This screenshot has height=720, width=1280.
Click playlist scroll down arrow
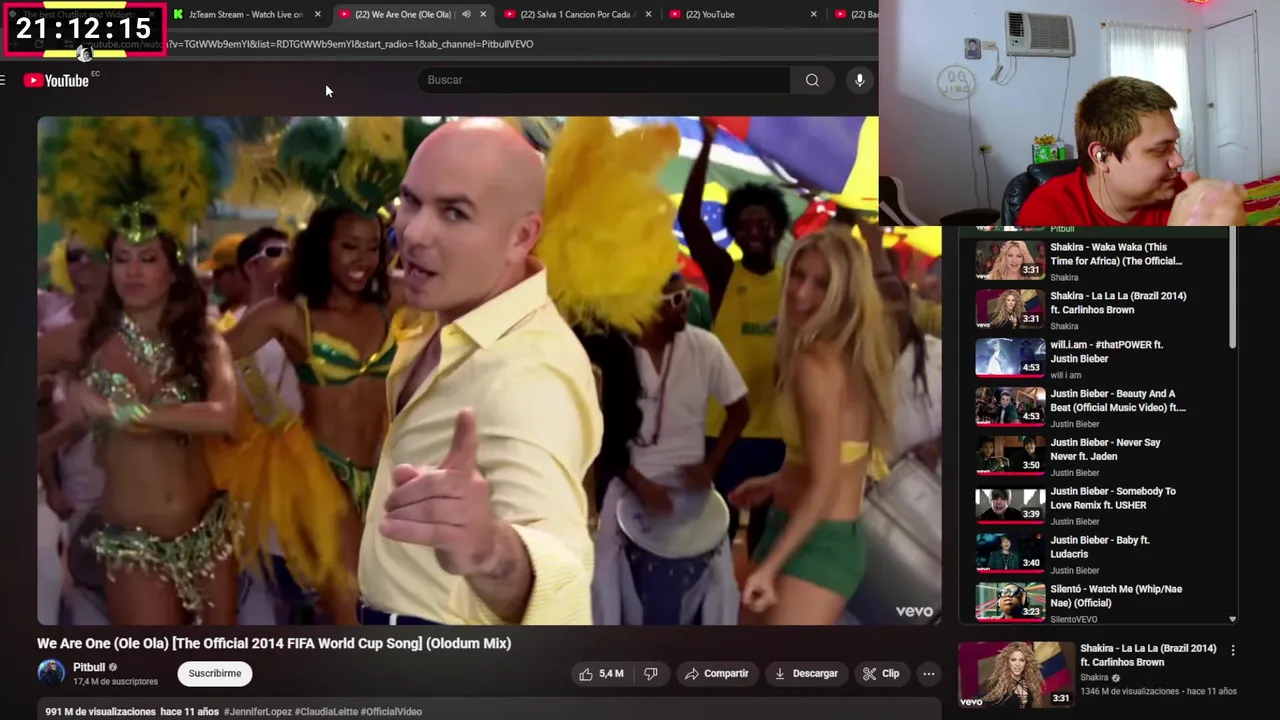pyautogui.click(x=1232, y=619)
